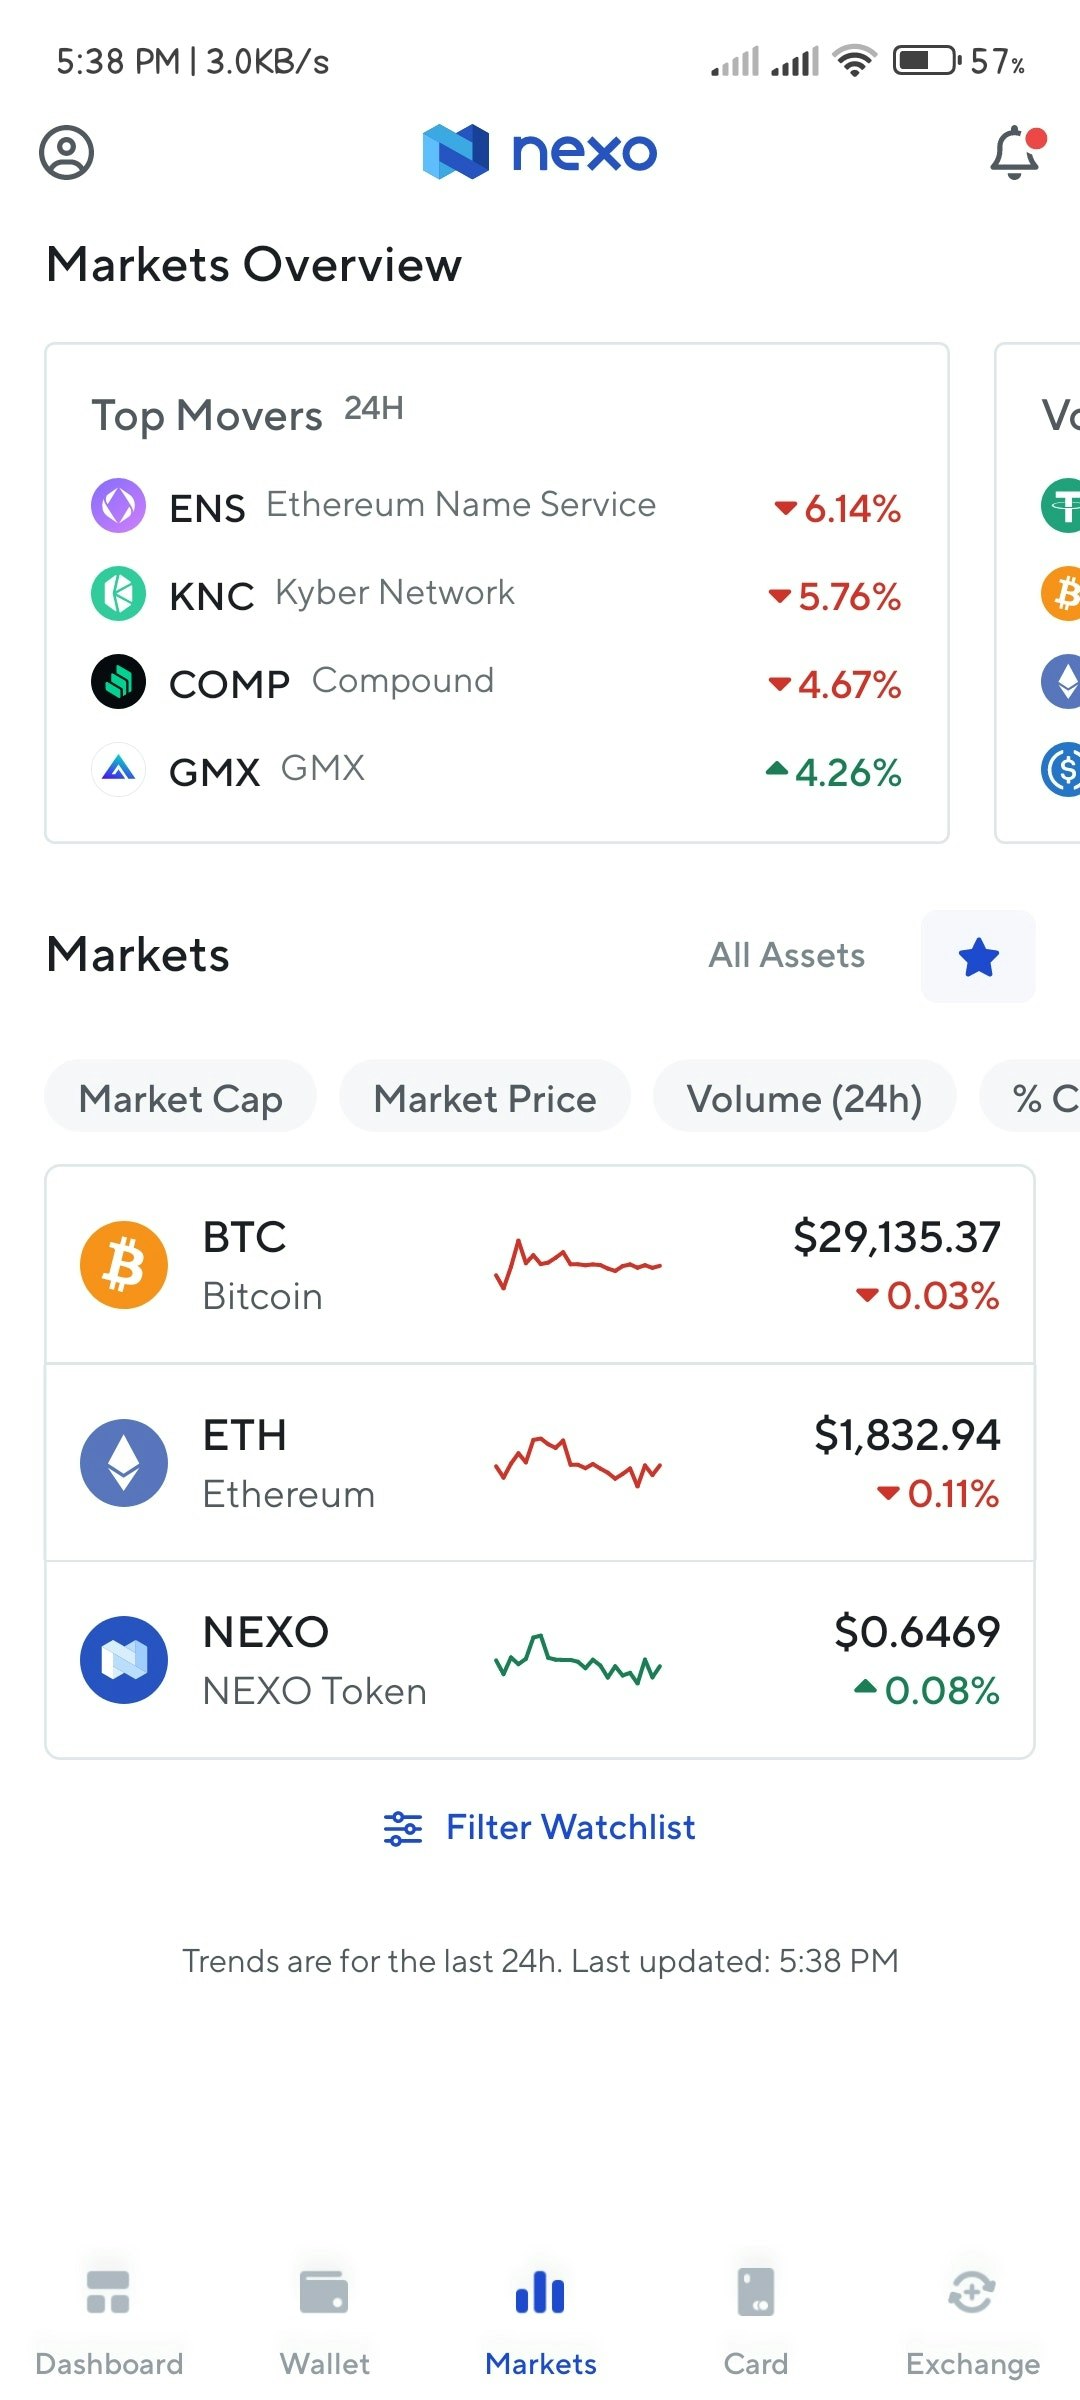Screen dimensions: 1080x2400
Task: Select GMX in Top Movers
Action: (496, 771)
